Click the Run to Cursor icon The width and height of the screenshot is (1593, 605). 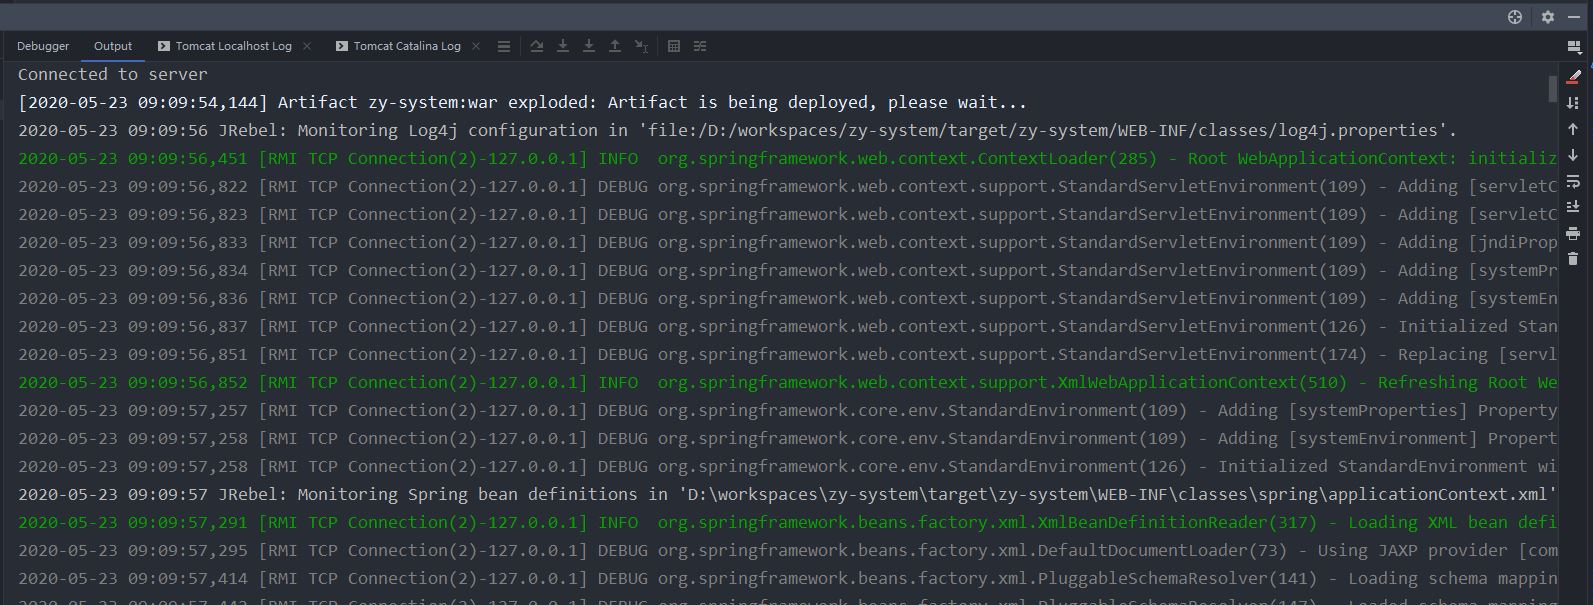coord(641,46)
